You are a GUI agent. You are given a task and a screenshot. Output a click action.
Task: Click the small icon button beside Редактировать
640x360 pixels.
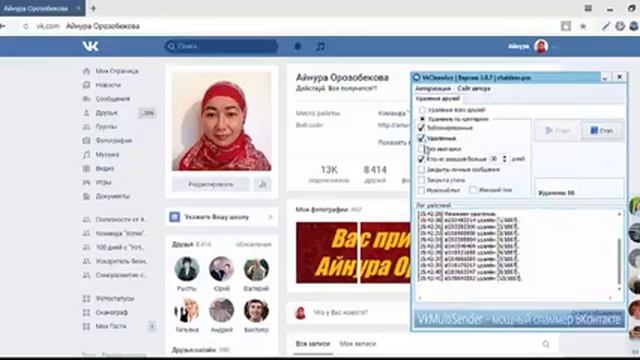click(262, 184)
